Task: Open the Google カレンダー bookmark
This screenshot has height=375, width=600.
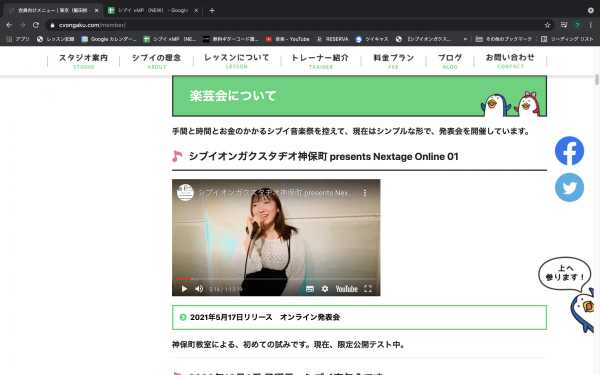Action: 109,39
